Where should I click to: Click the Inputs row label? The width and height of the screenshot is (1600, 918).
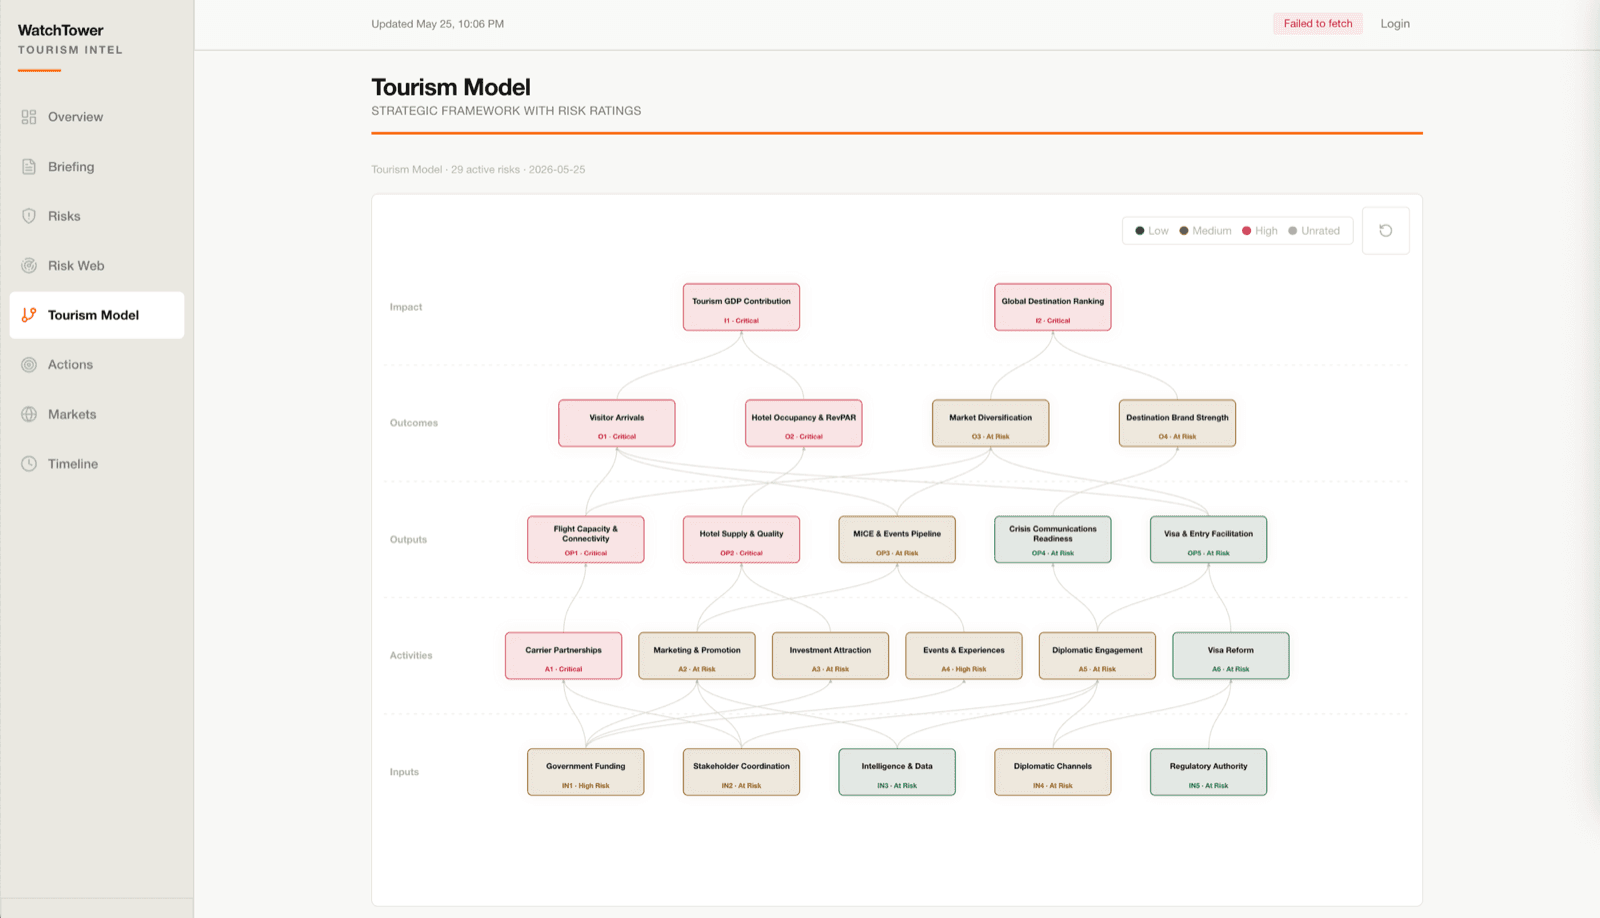click(x=404, y=772)
